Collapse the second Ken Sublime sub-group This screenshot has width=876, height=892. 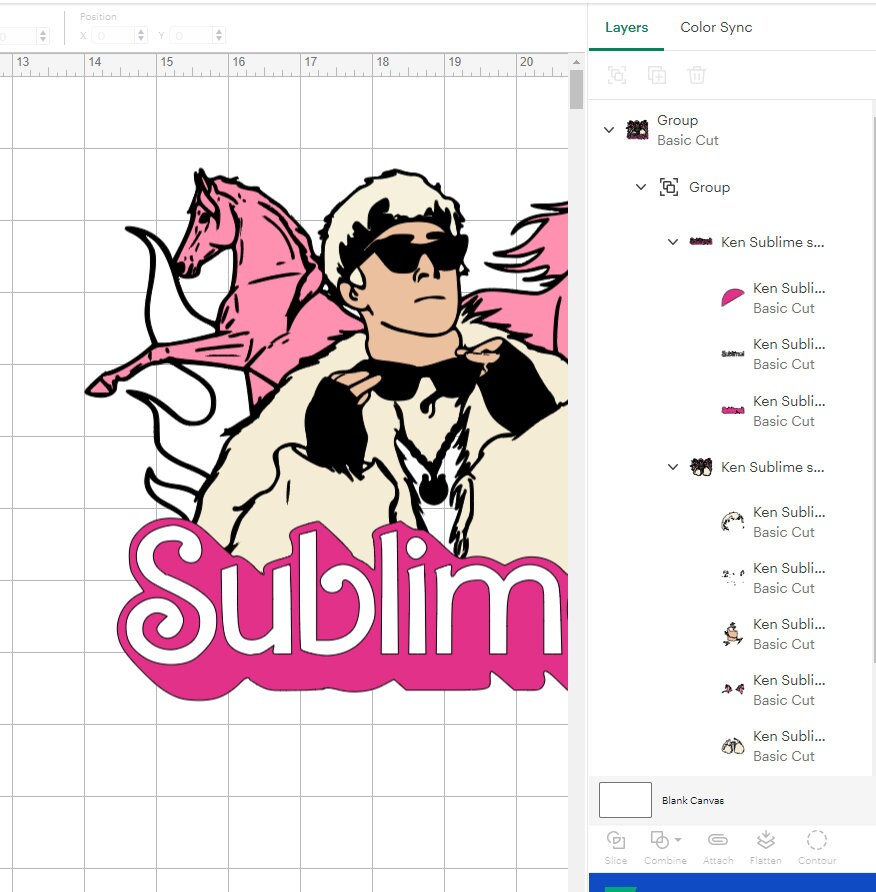click(x=673, y=467)
